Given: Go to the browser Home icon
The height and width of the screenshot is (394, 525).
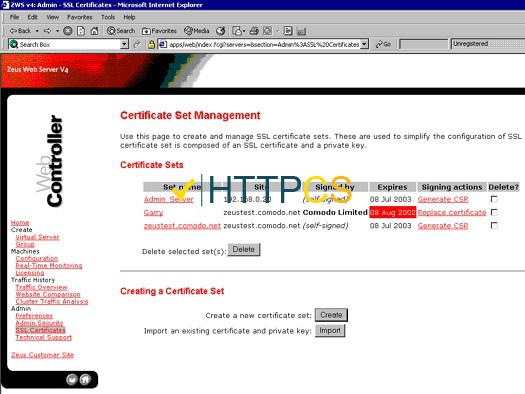Looking at the screenshot, I should [x=94, y=31].
